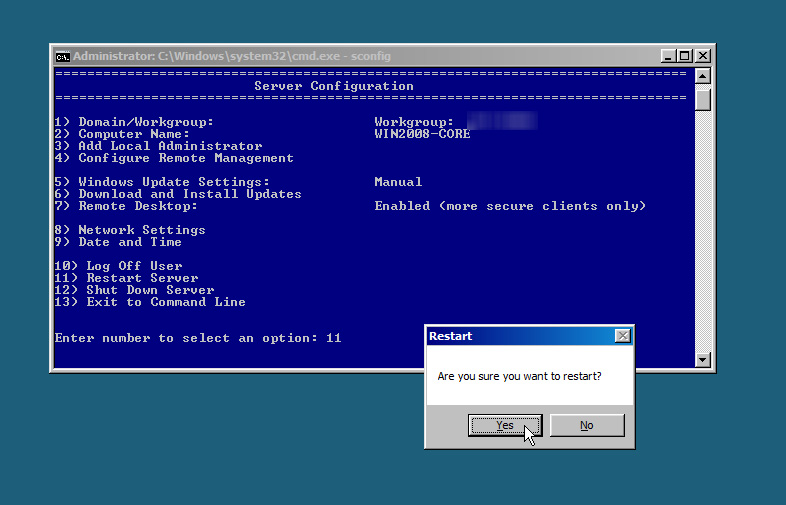The image size is (786, 505).
Task: Click the vertical scrollbar thumb
Action: coord(703,98)
